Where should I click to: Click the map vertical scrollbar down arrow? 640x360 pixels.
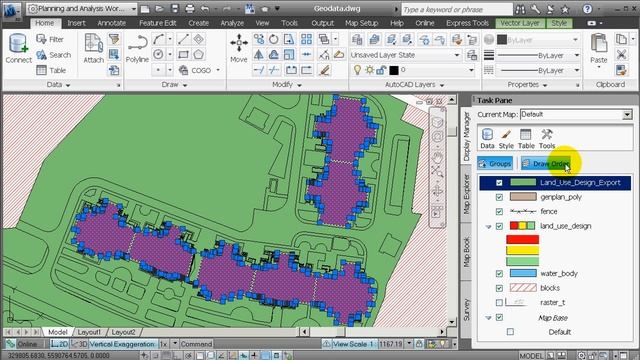point(451,322)
